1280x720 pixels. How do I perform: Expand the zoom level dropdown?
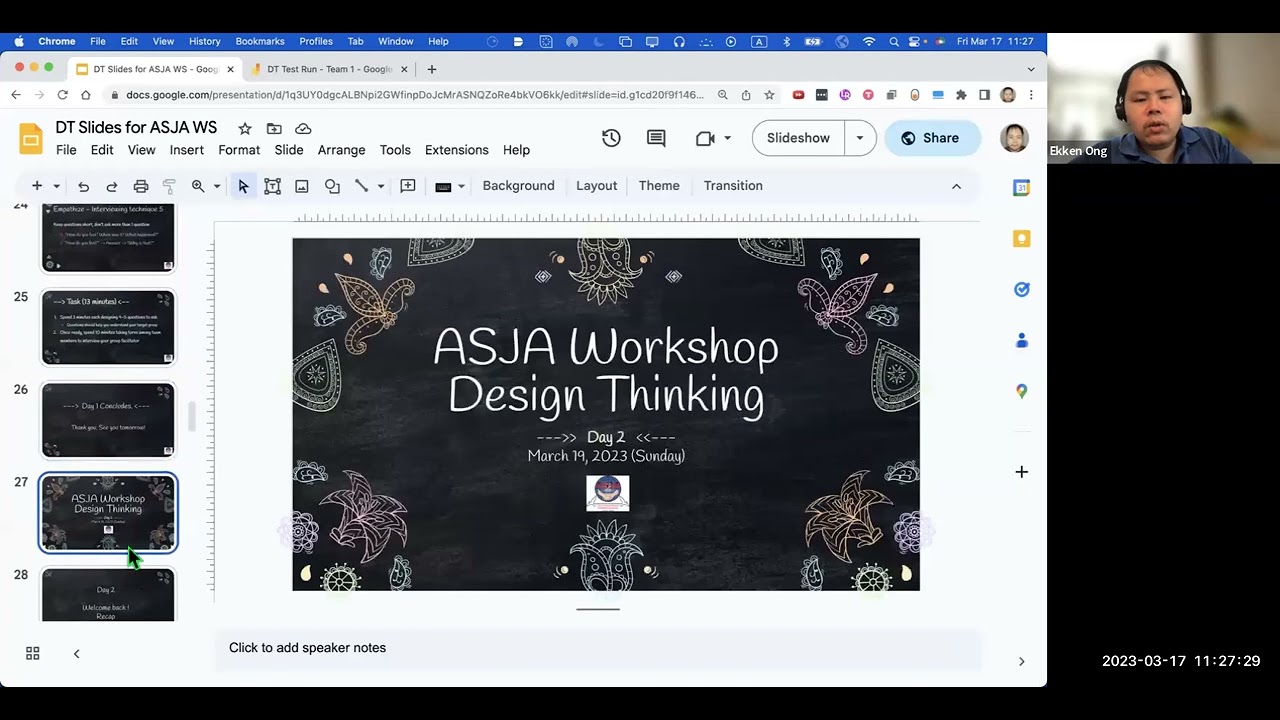[216, 186]
